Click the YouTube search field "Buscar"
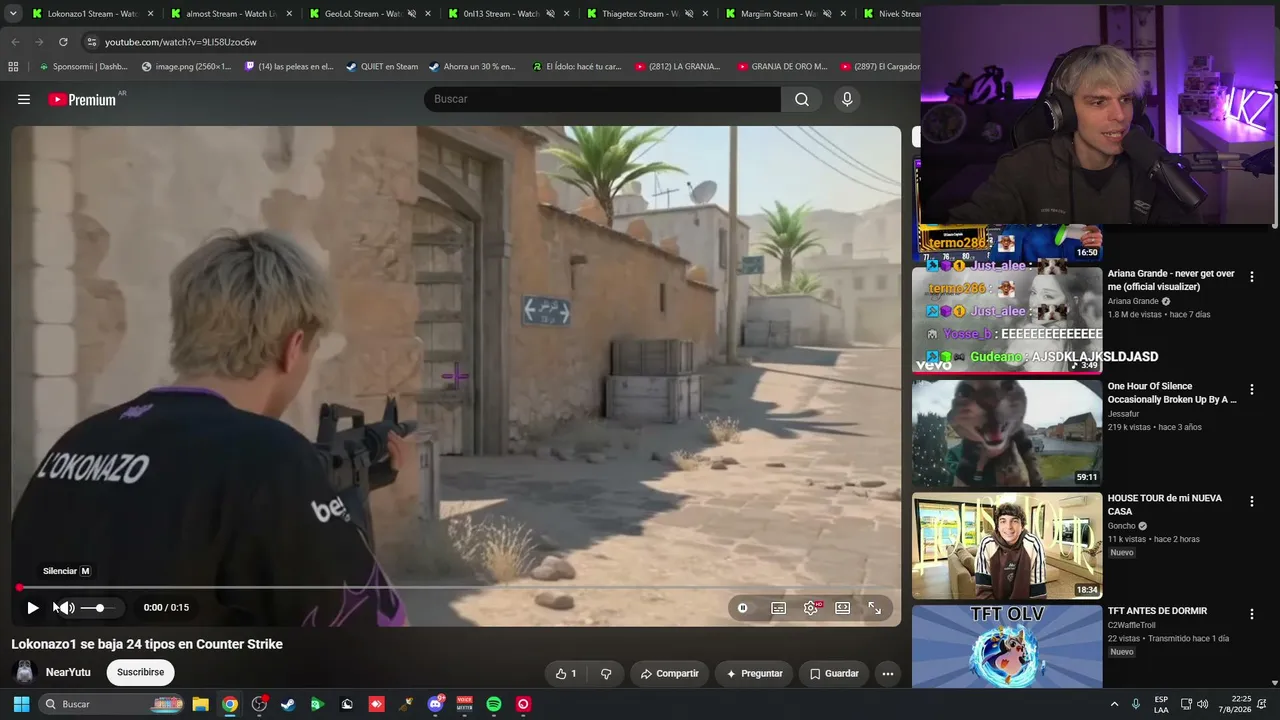The image size is (1280, 720). pyautogui.click(x=602, y=99)
